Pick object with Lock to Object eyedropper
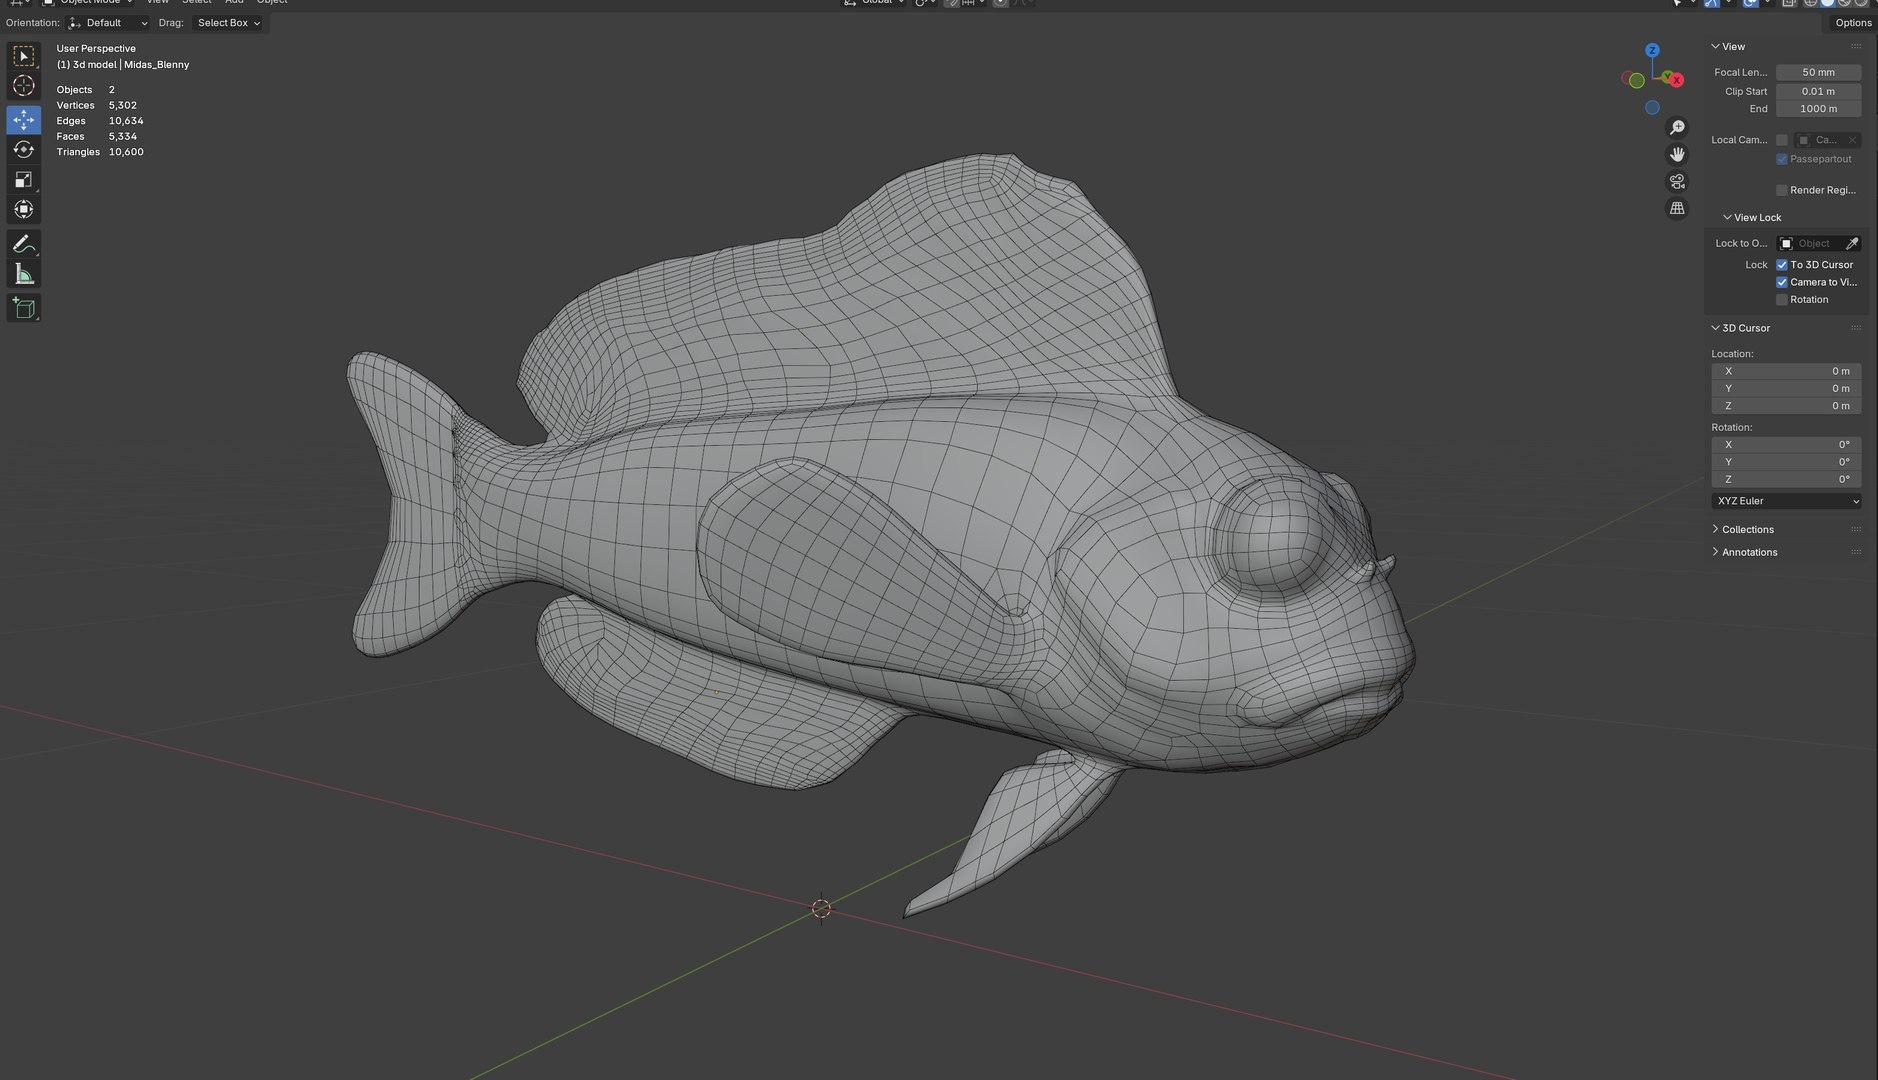The width and height of the screenshot is (1878, 1080). [x=1852, y=243]
